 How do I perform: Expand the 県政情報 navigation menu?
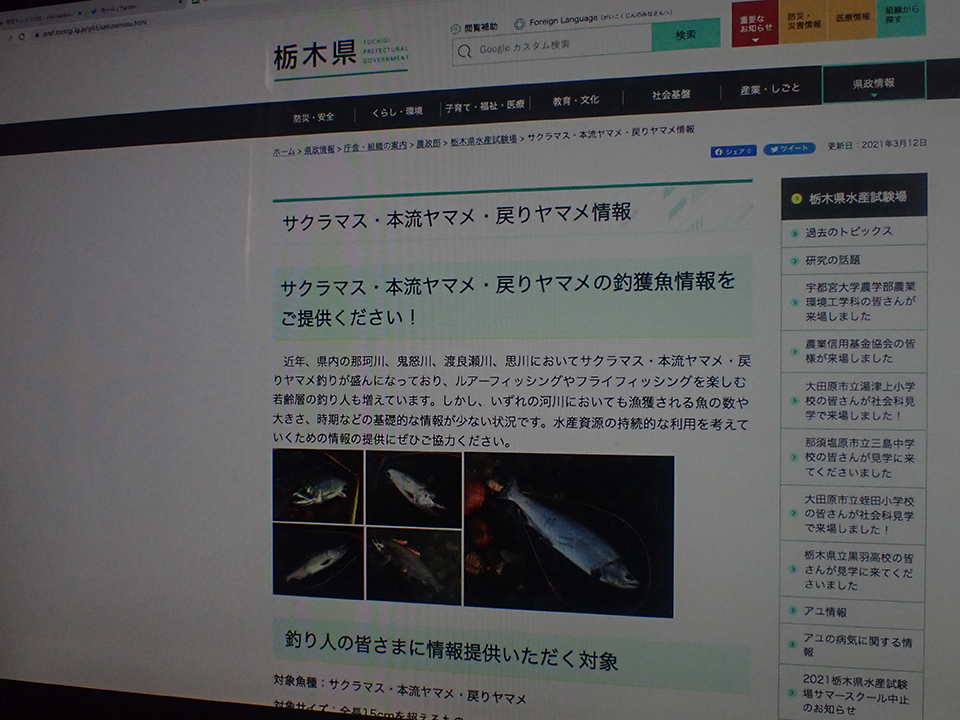pos(873,84)
